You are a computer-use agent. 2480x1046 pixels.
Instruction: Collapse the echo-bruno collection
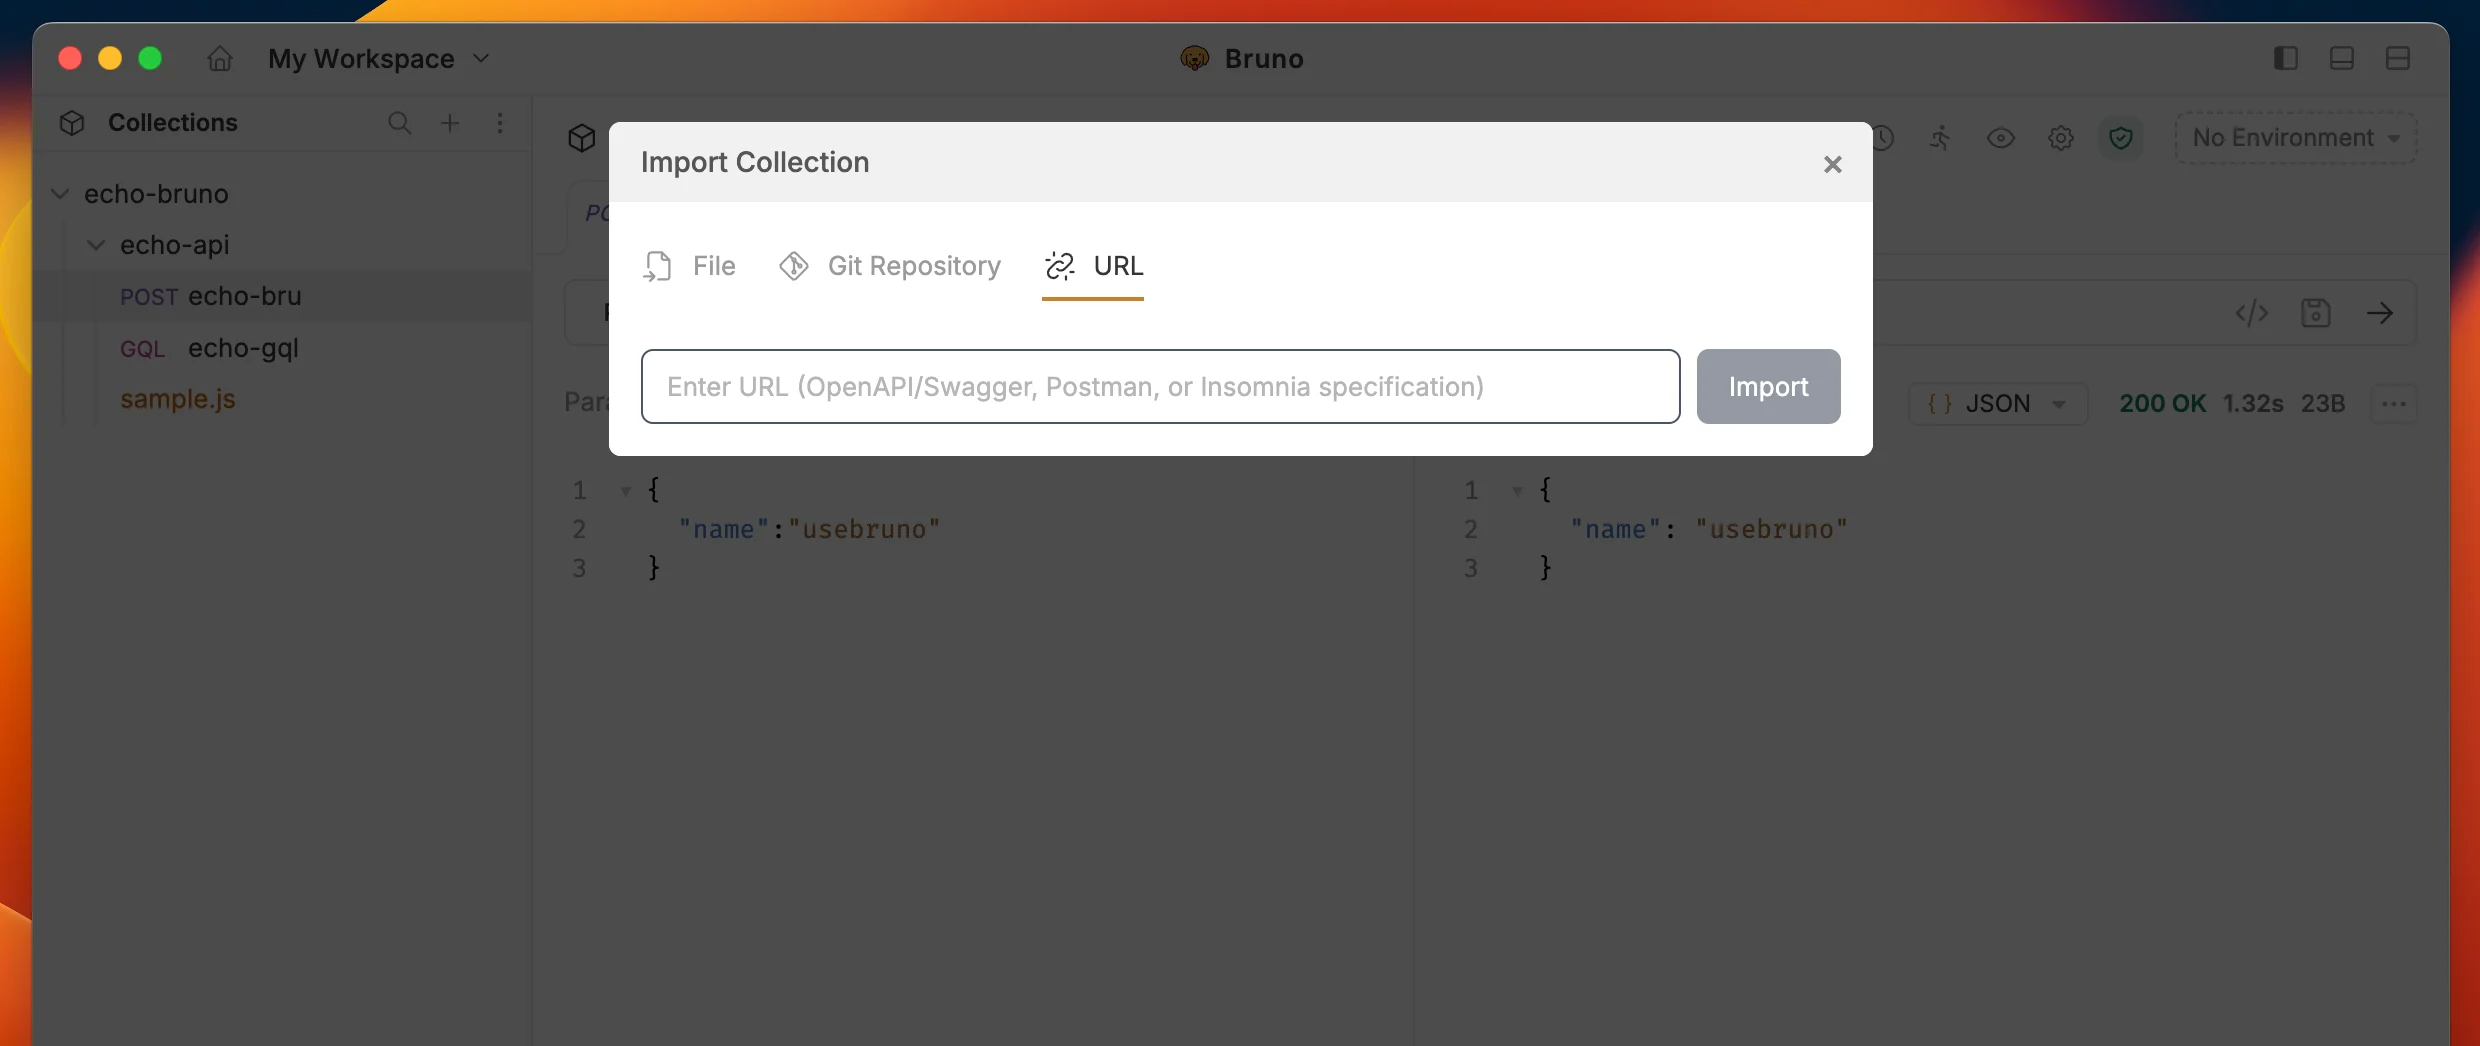click(x=60, y=194)
